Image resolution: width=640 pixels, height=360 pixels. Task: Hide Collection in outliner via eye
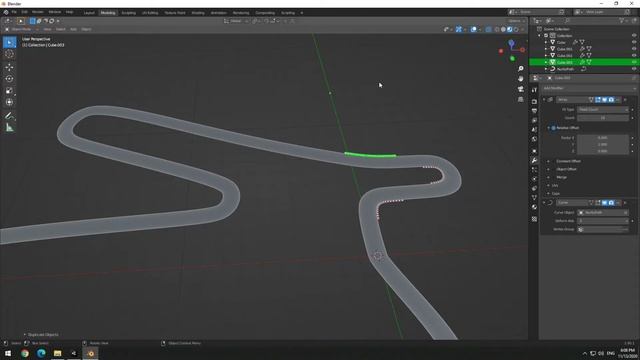[x=634, y=36]
